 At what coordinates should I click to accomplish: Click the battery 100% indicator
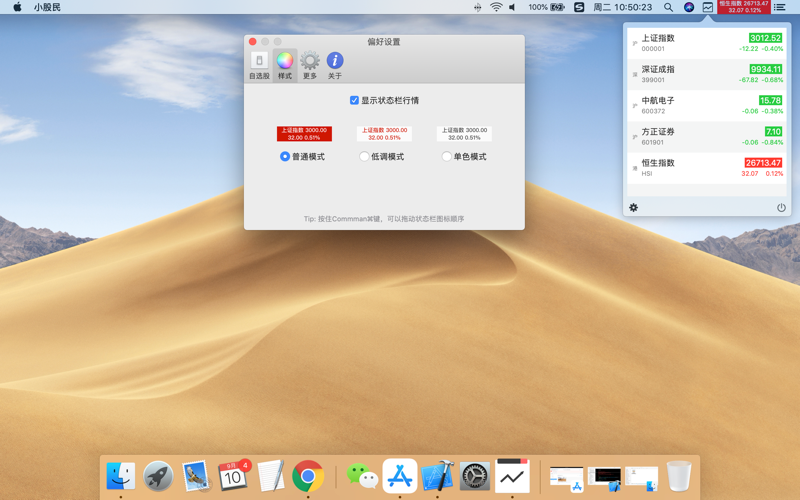tap(546, 7)
